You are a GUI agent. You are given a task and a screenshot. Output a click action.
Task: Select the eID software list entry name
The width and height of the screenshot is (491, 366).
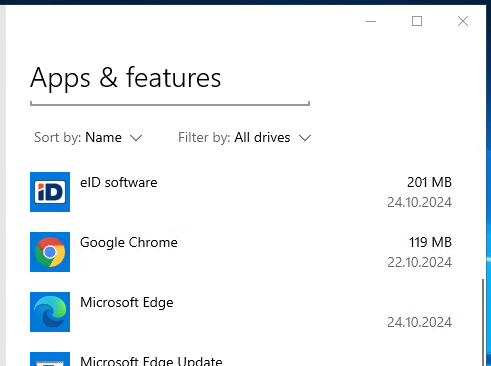pyautogui.click(x=119, y=183)
